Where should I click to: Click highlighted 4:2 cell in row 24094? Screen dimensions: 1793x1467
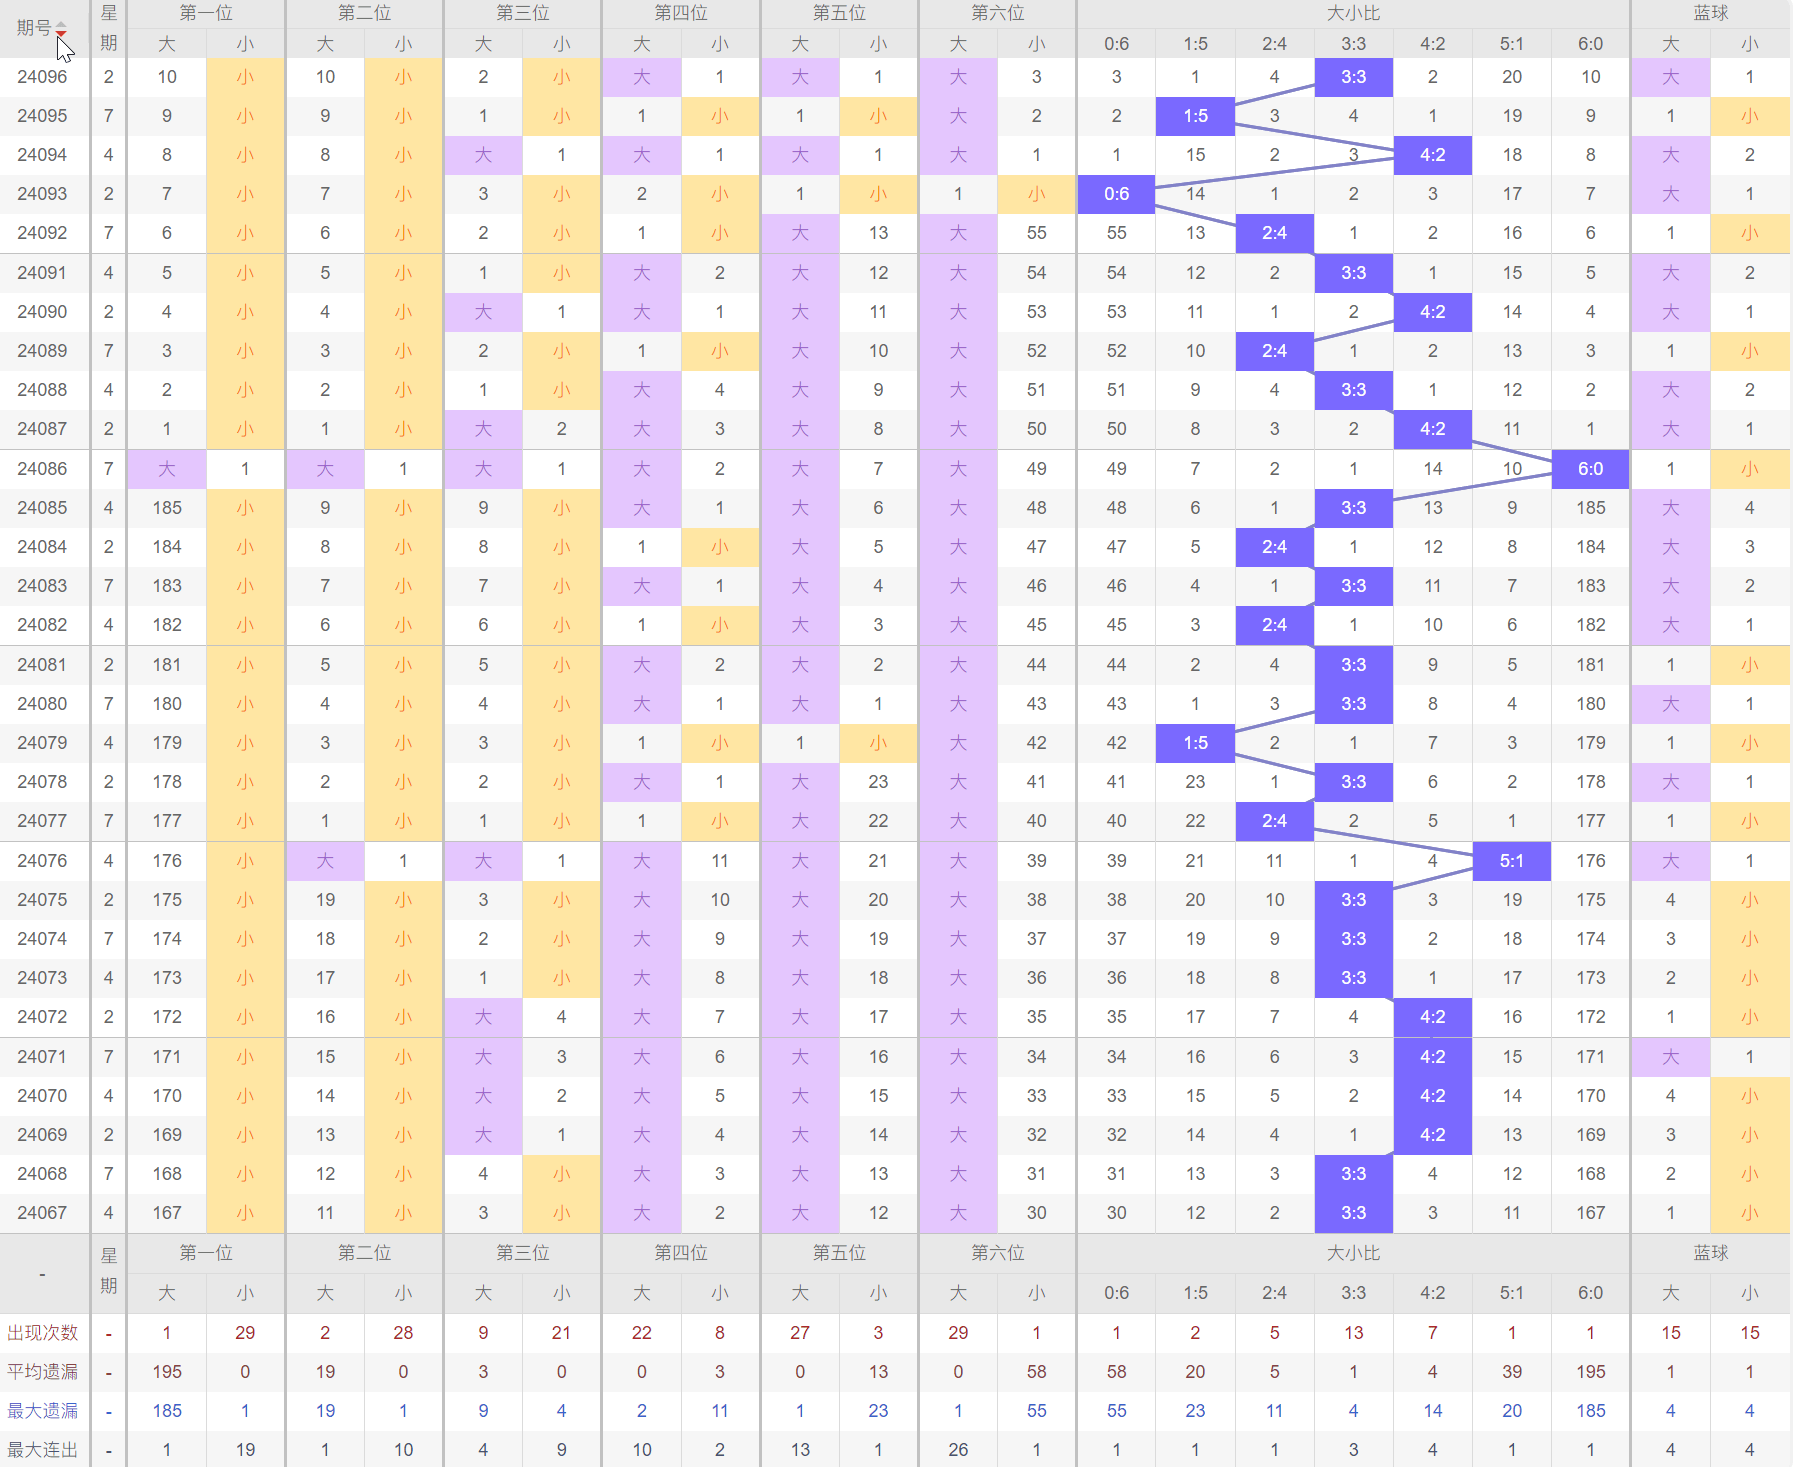[x=1432, y=155]
